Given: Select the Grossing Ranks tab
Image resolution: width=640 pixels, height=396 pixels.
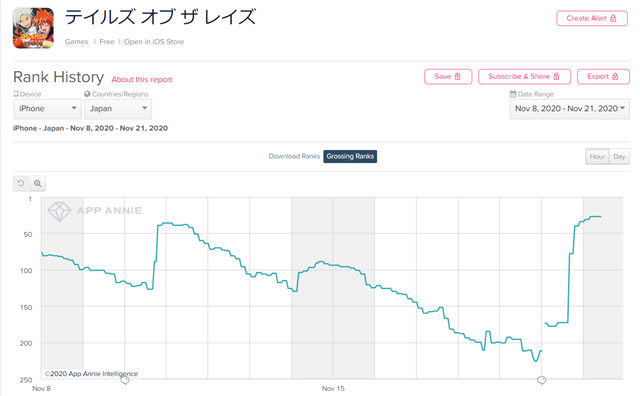Looking at the screenshot, I should click(350, 156).
